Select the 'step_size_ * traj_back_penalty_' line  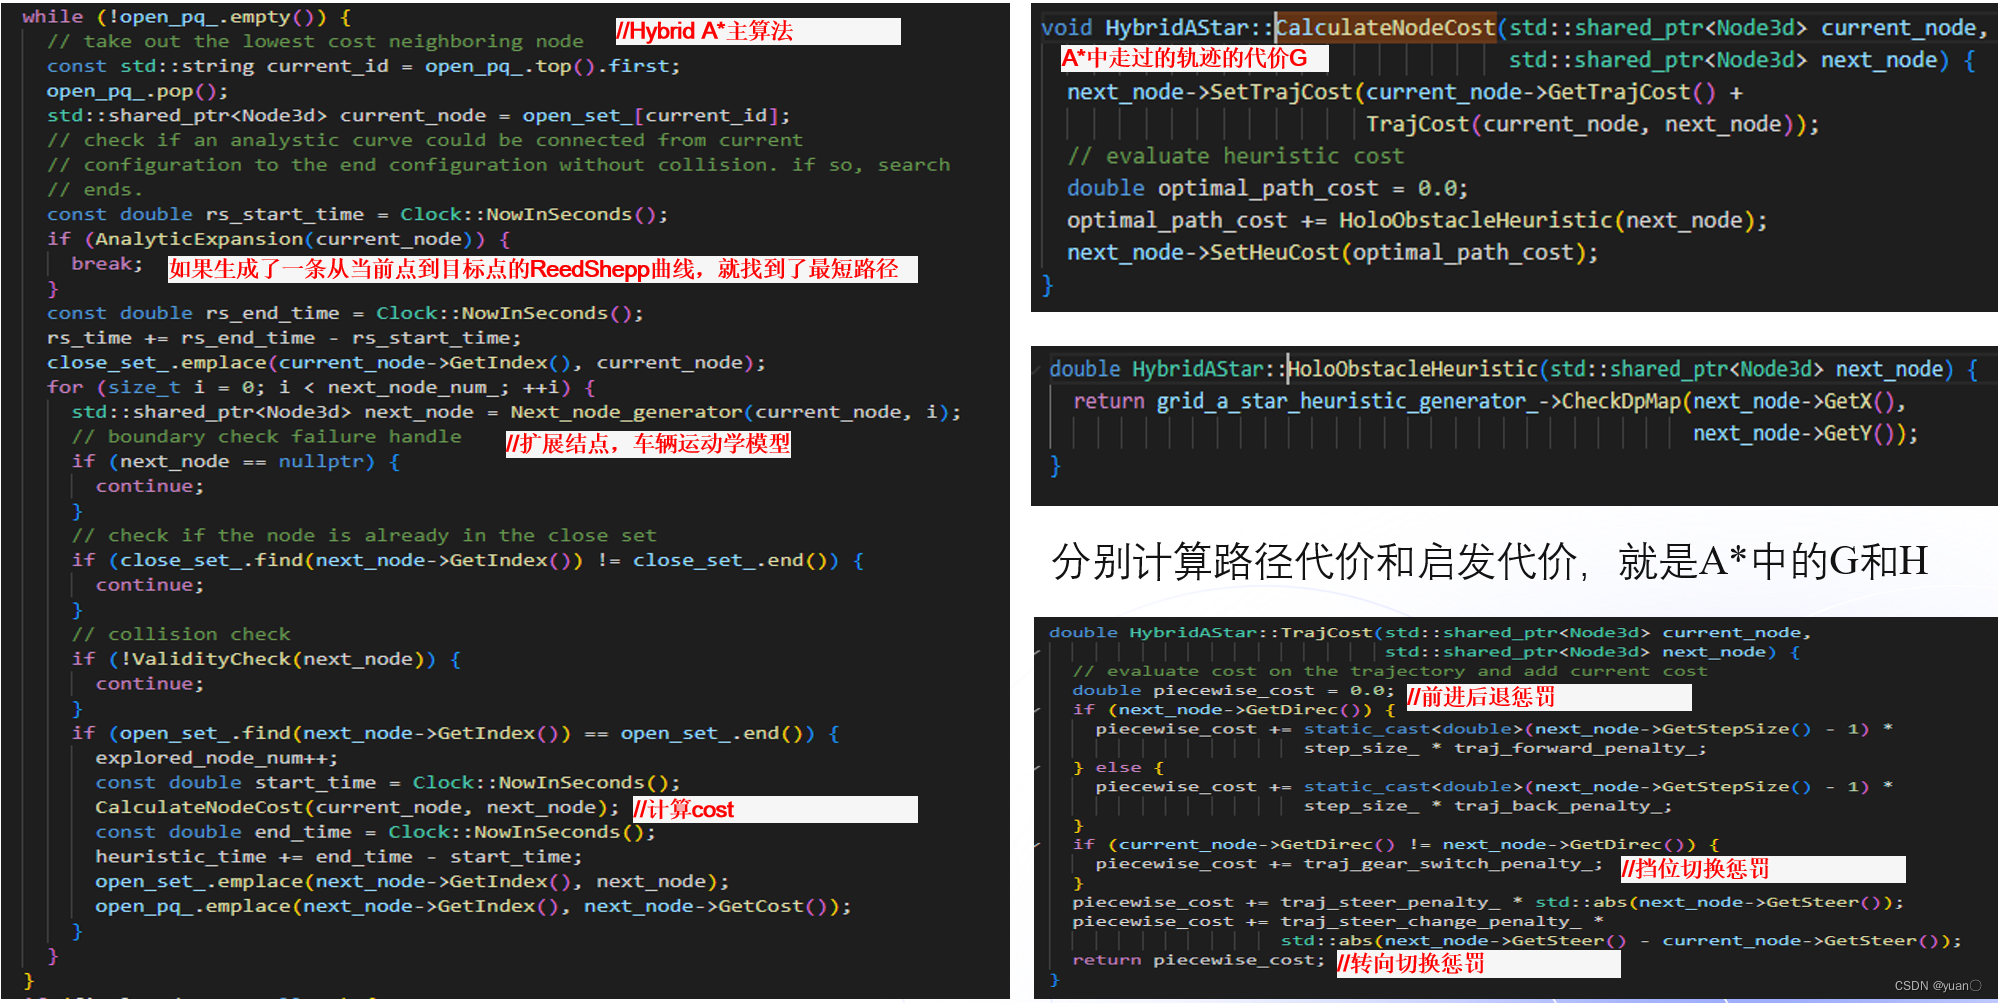[1487, 806]
